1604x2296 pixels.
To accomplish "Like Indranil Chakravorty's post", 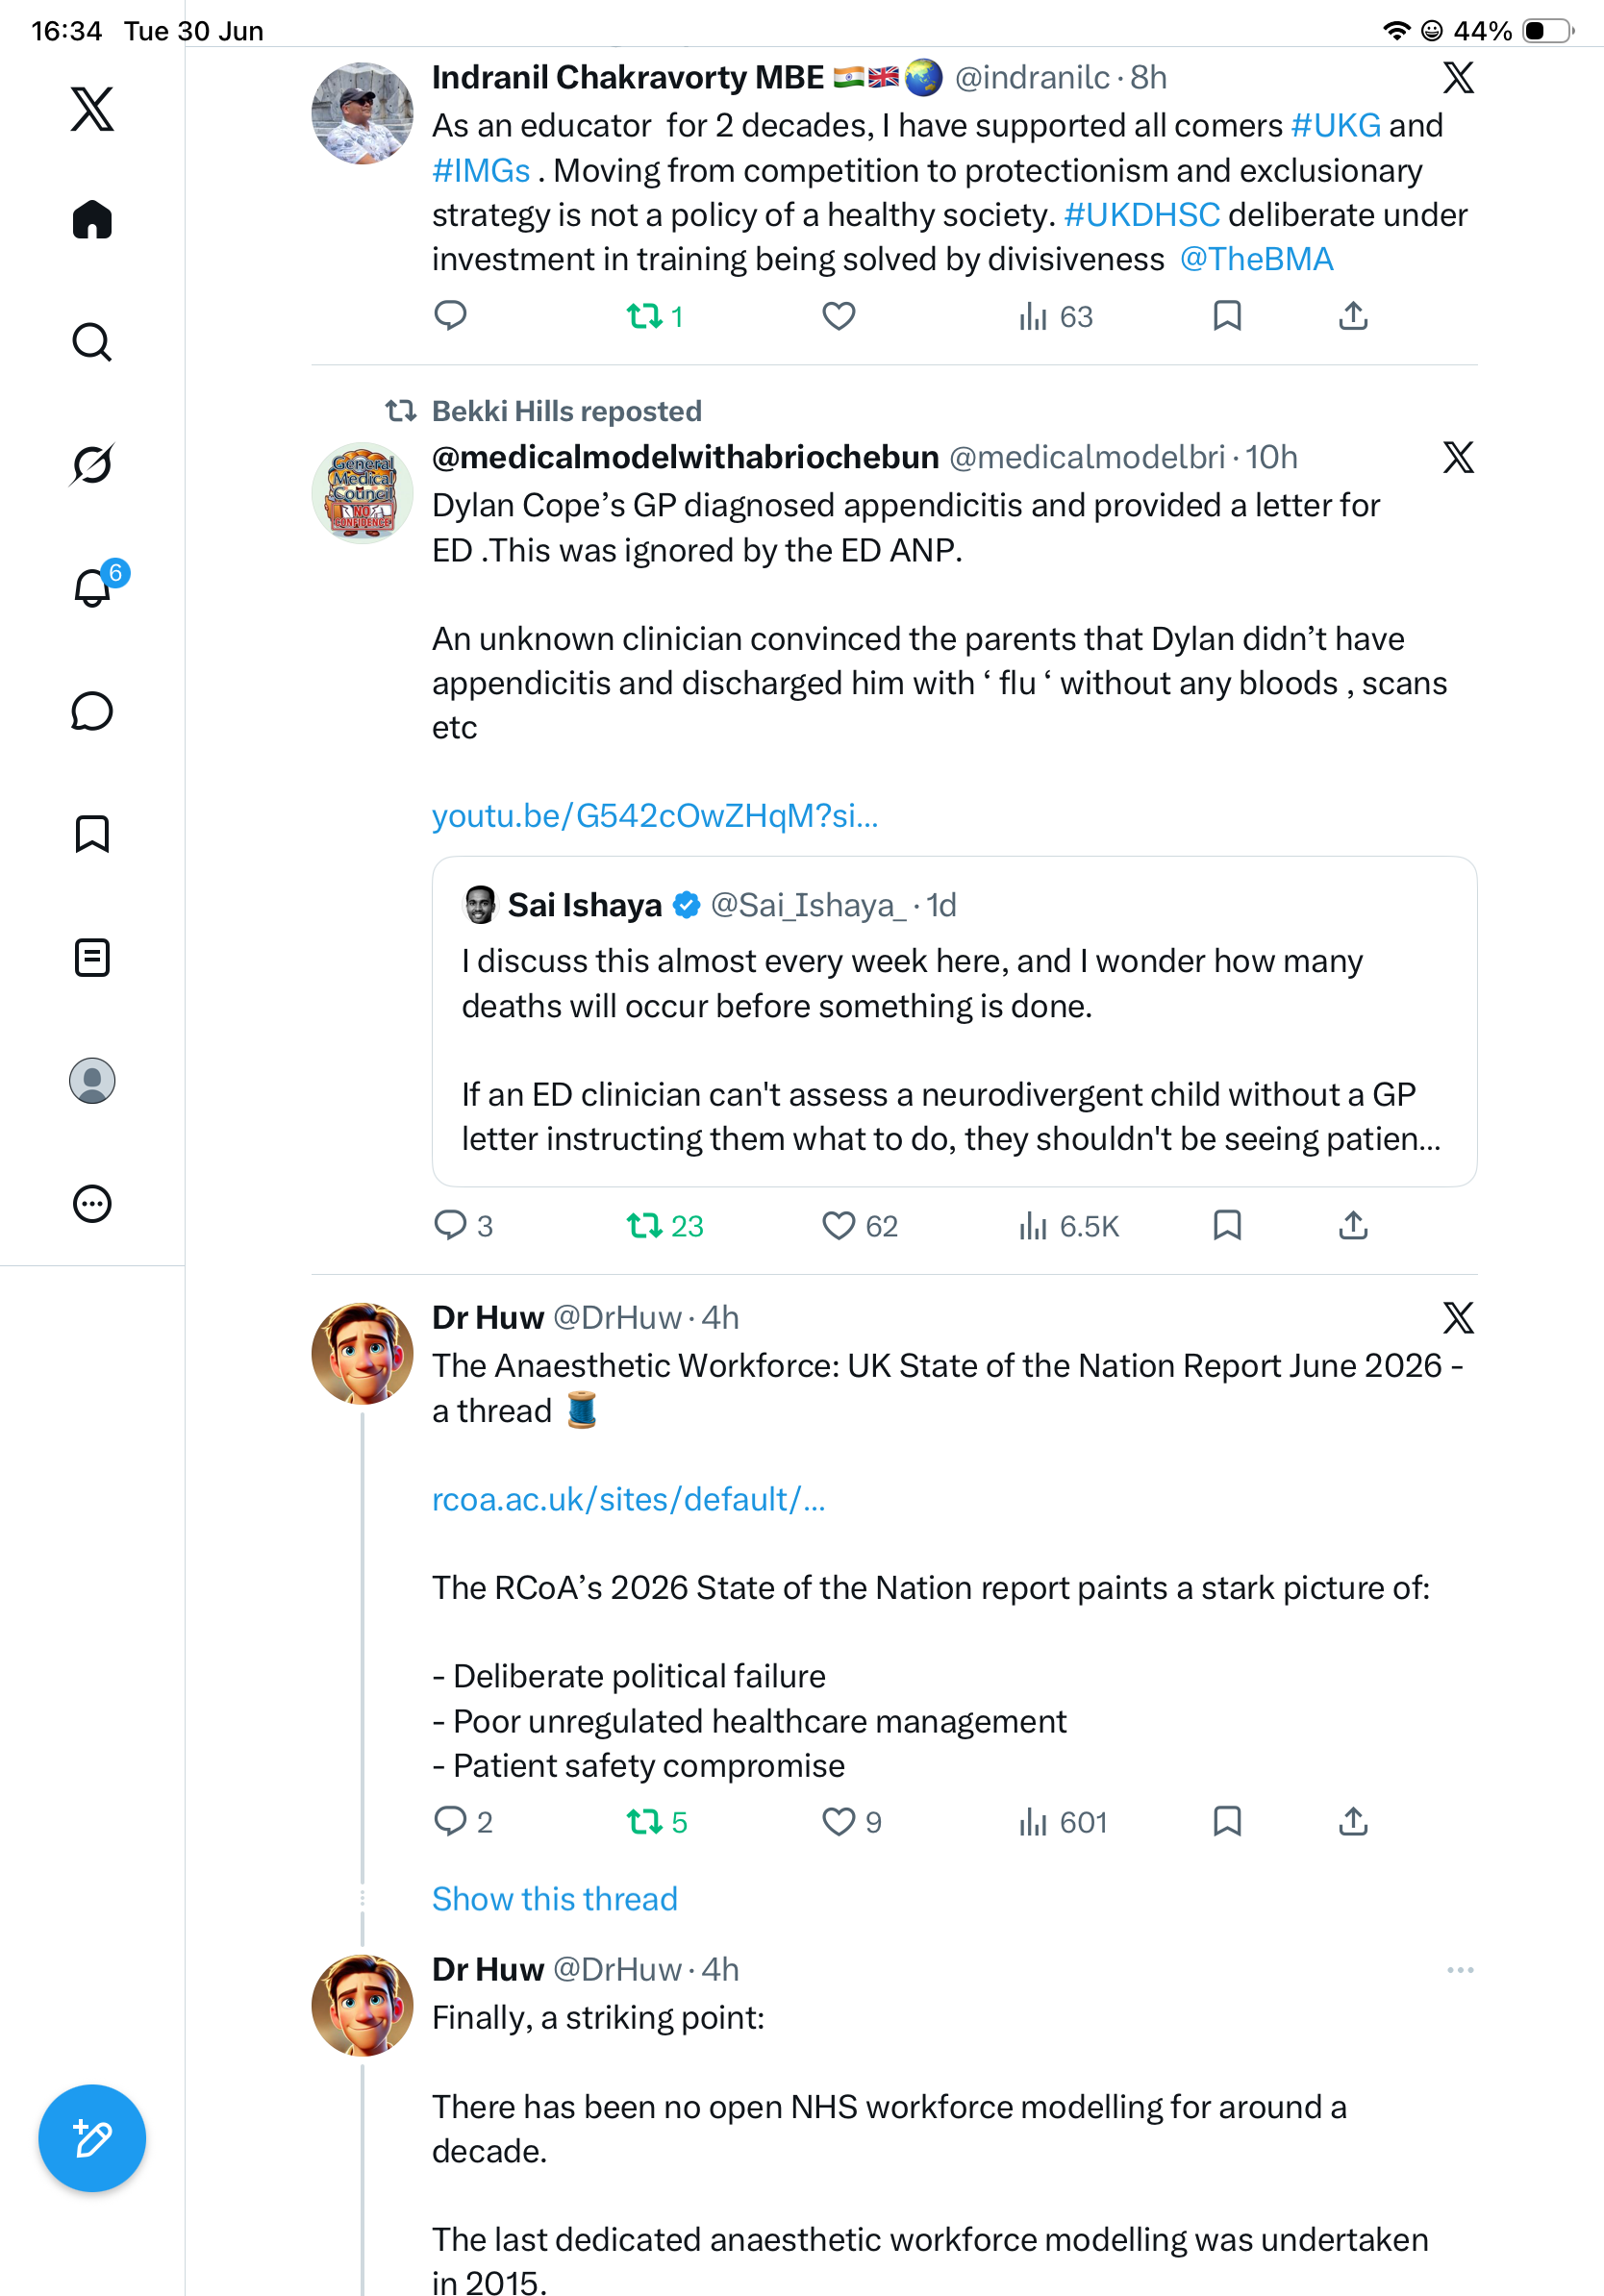I will click(x=839, y=316).
